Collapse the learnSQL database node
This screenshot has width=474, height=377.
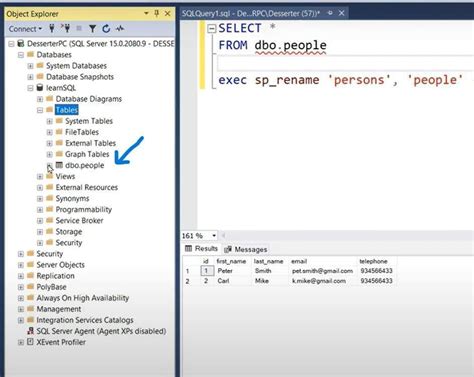click(x=30, y=88)
